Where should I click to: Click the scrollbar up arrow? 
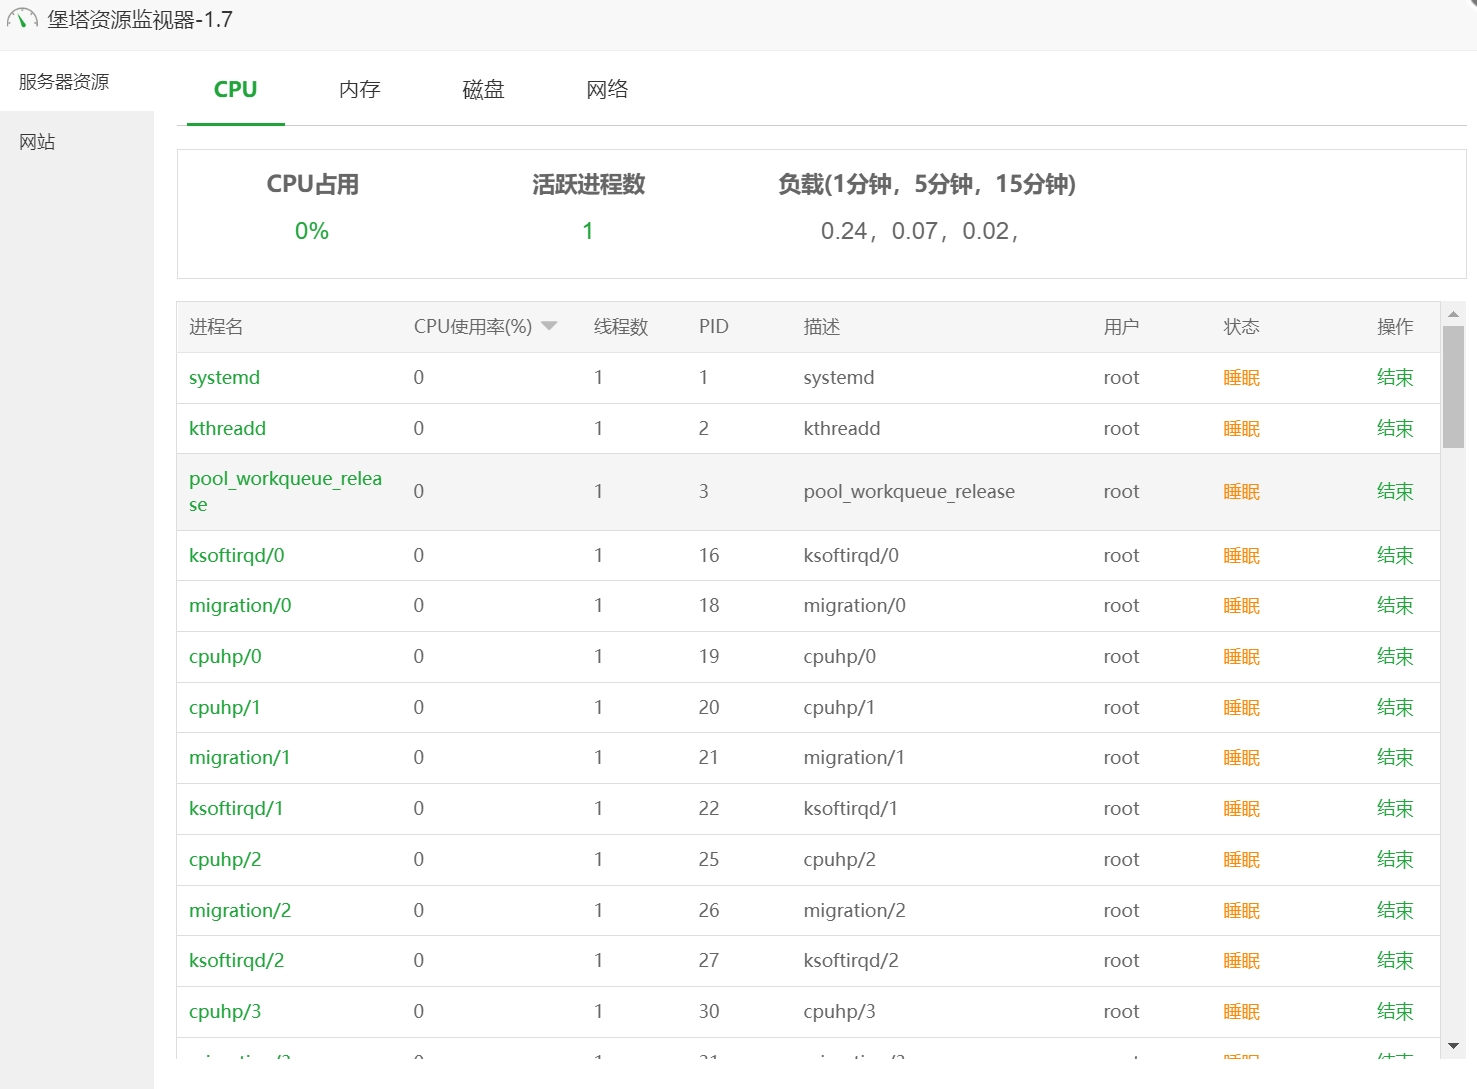[1453, 314]
